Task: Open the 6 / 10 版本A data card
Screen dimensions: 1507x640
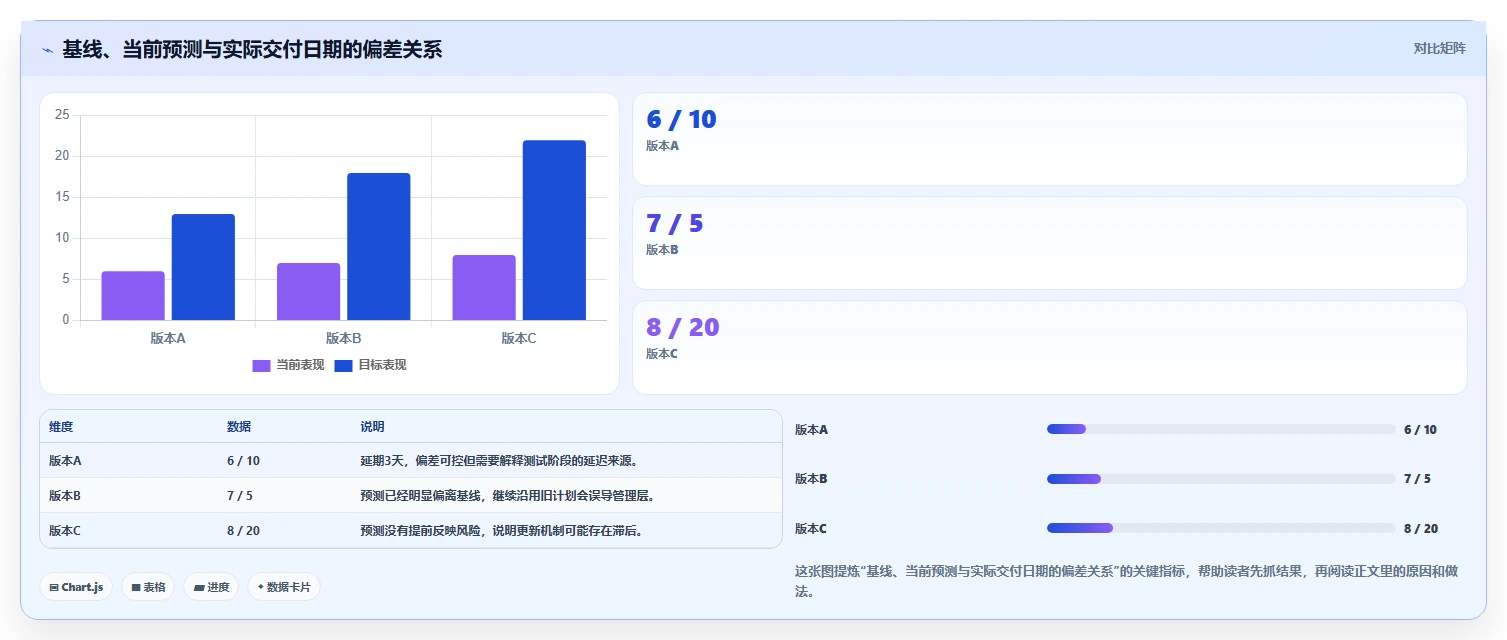Action: 1050,139
